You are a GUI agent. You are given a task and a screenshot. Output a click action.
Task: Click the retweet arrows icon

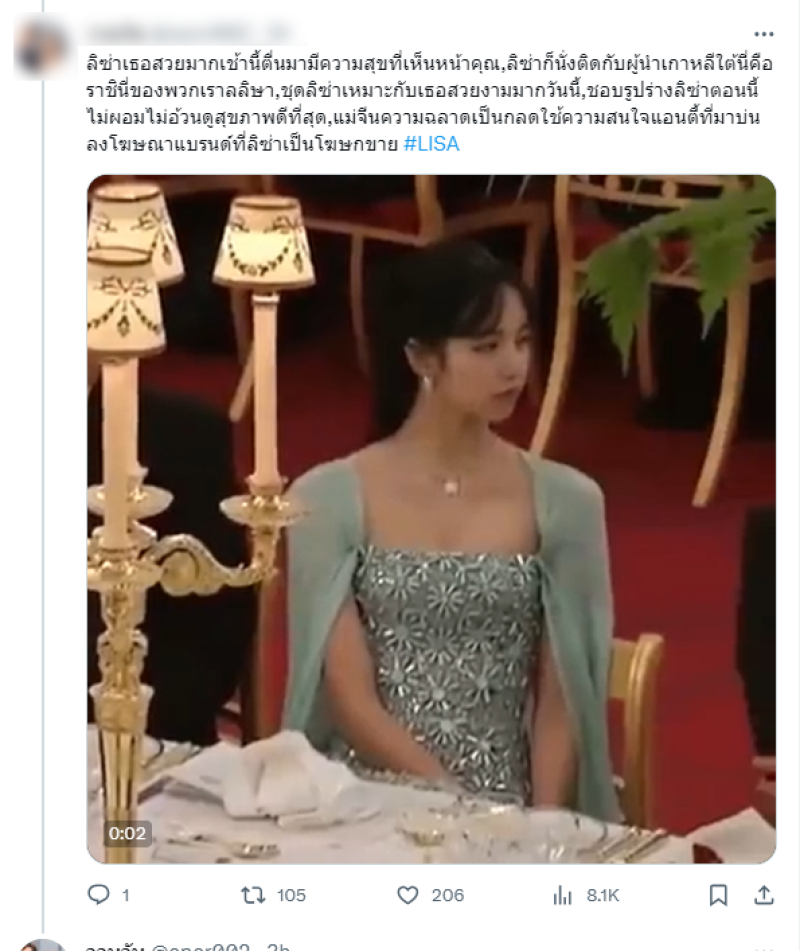253,895
